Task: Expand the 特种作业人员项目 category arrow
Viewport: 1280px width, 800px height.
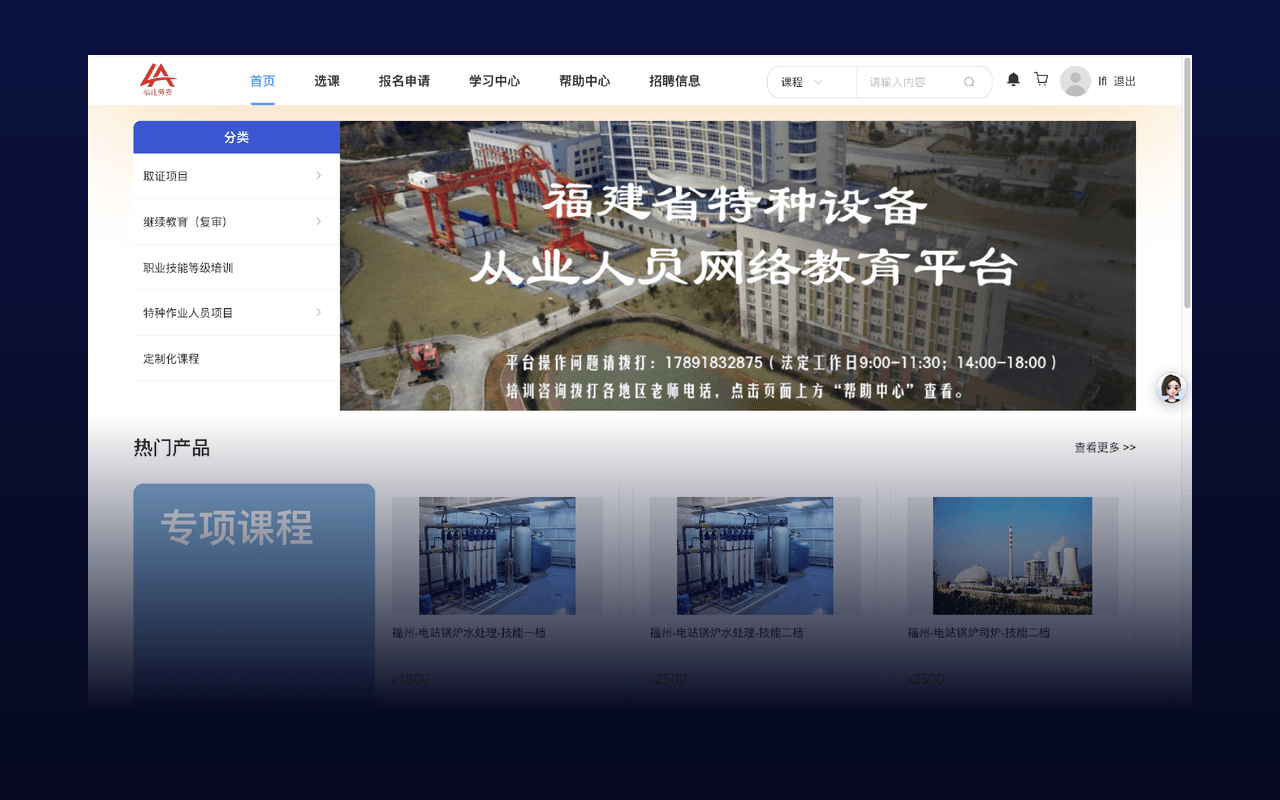Action: 319,313
